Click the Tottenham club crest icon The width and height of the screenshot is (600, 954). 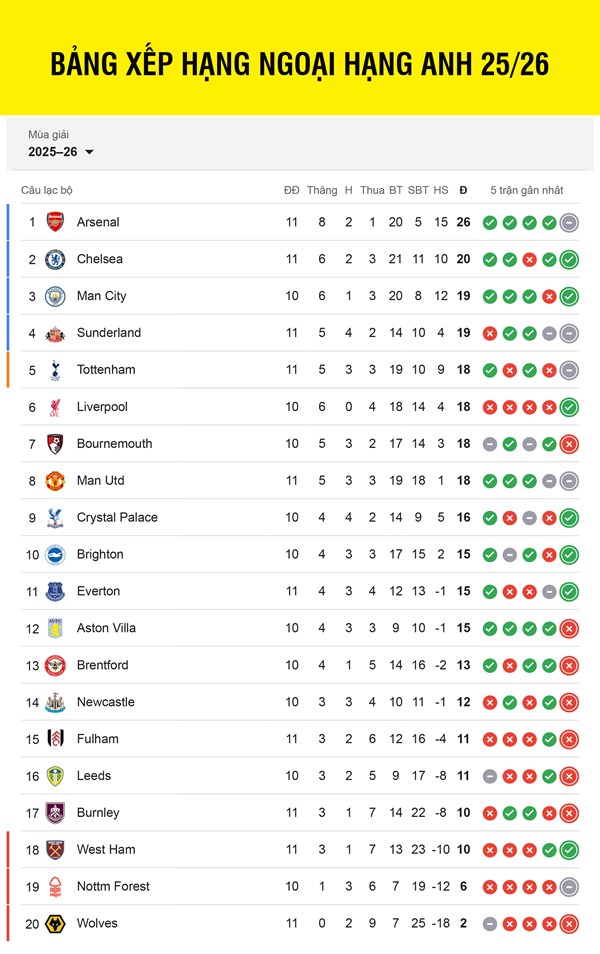55,370
